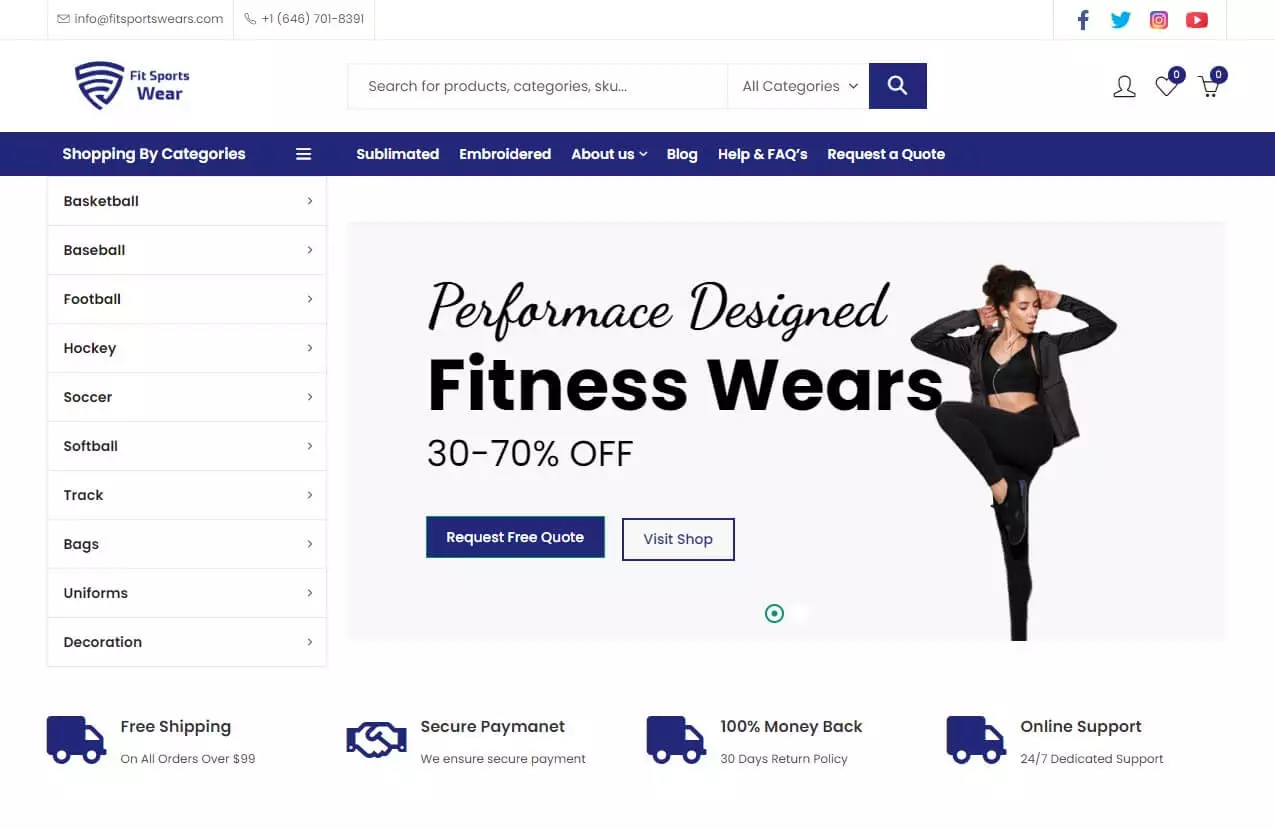Expand the About us menu
The height and width of the screenshot is (828, 1275).
point(609,154)
